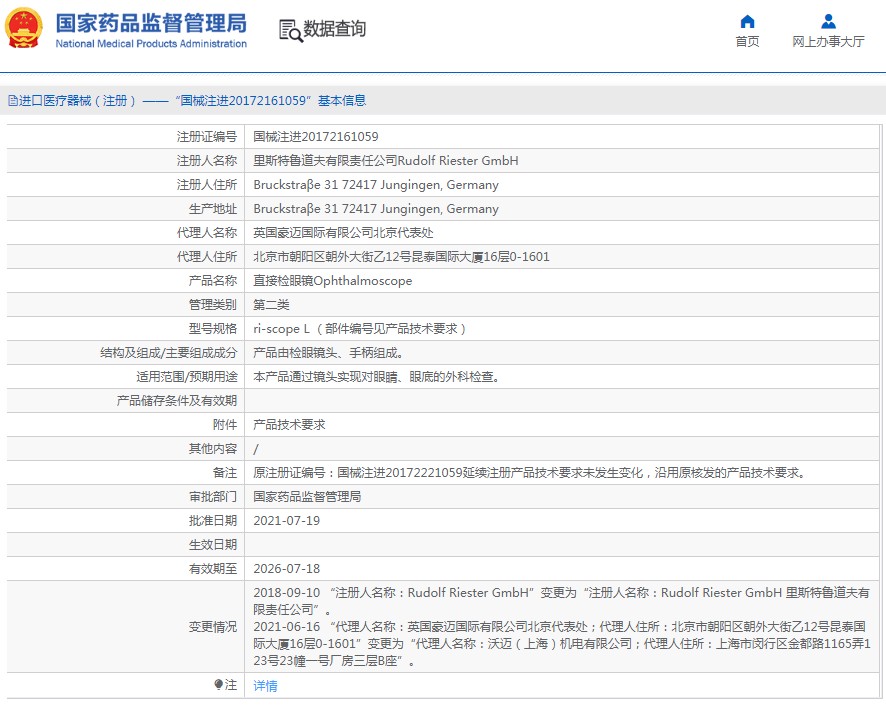Viewport: 886px width, 705px height.
Task: Click the 产品名称 row label
Action: 213,281
